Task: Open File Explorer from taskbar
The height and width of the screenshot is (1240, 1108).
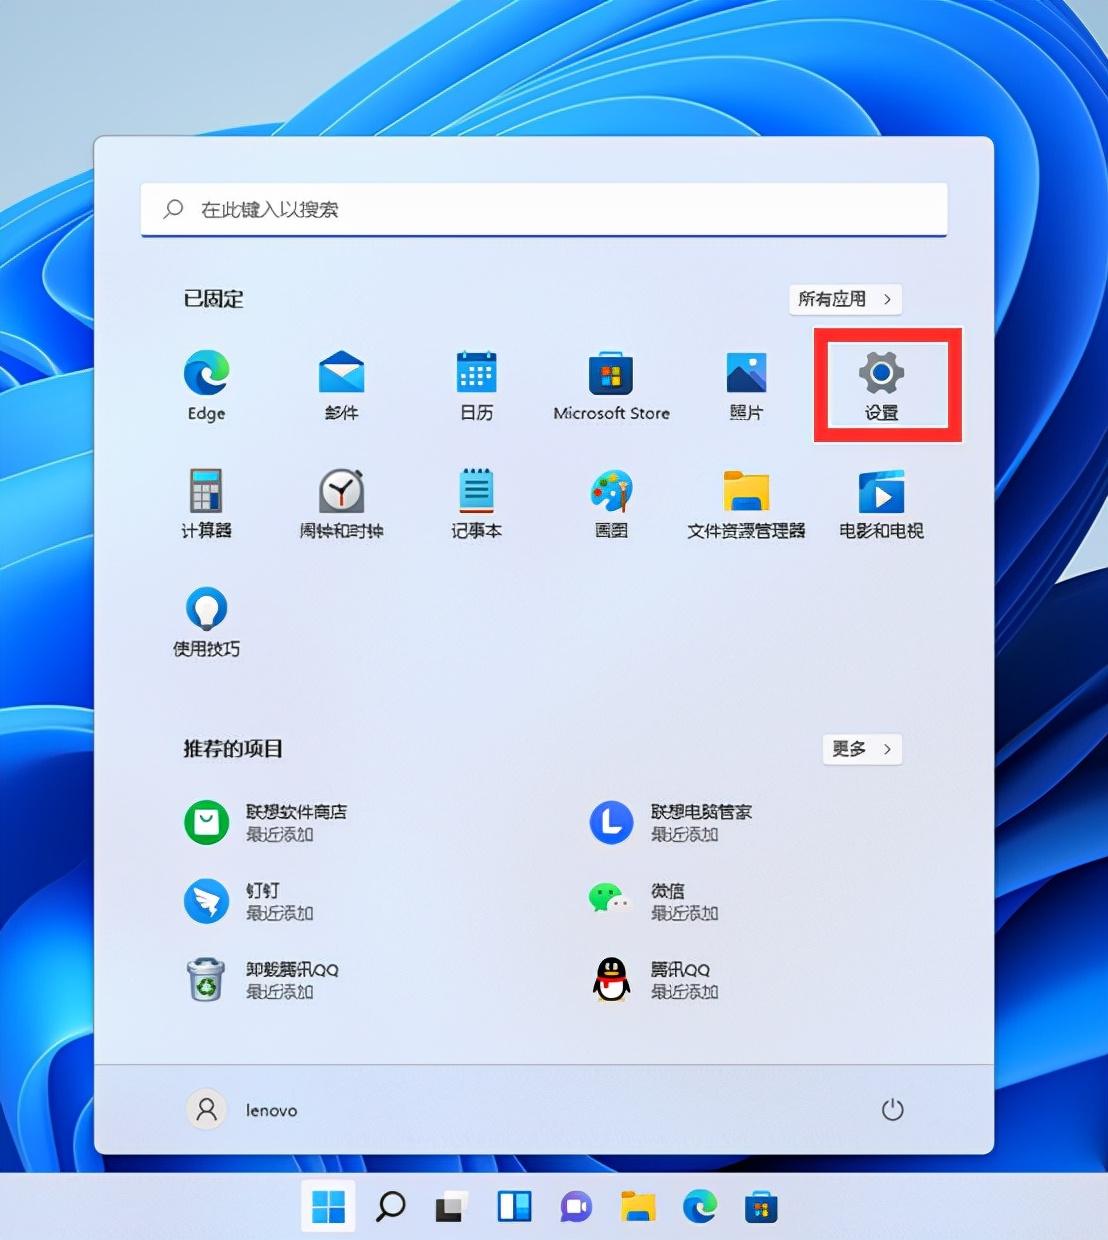Action: (x=638, y=1207)
